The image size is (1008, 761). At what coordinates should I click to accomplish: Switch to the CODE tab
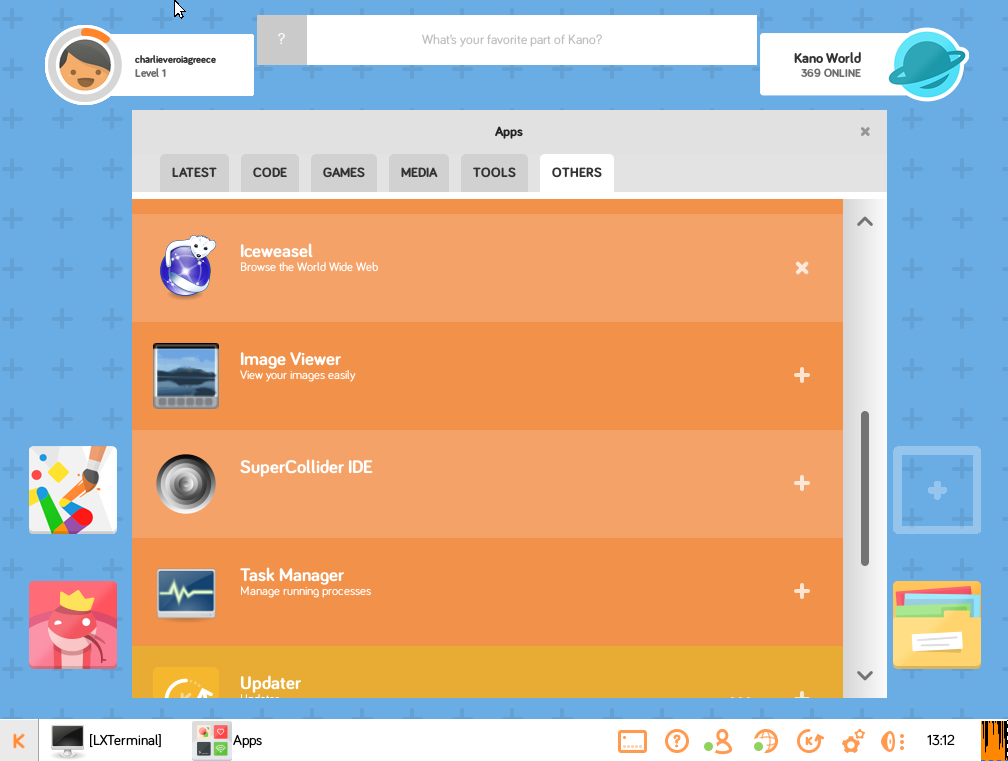(269, 173)
